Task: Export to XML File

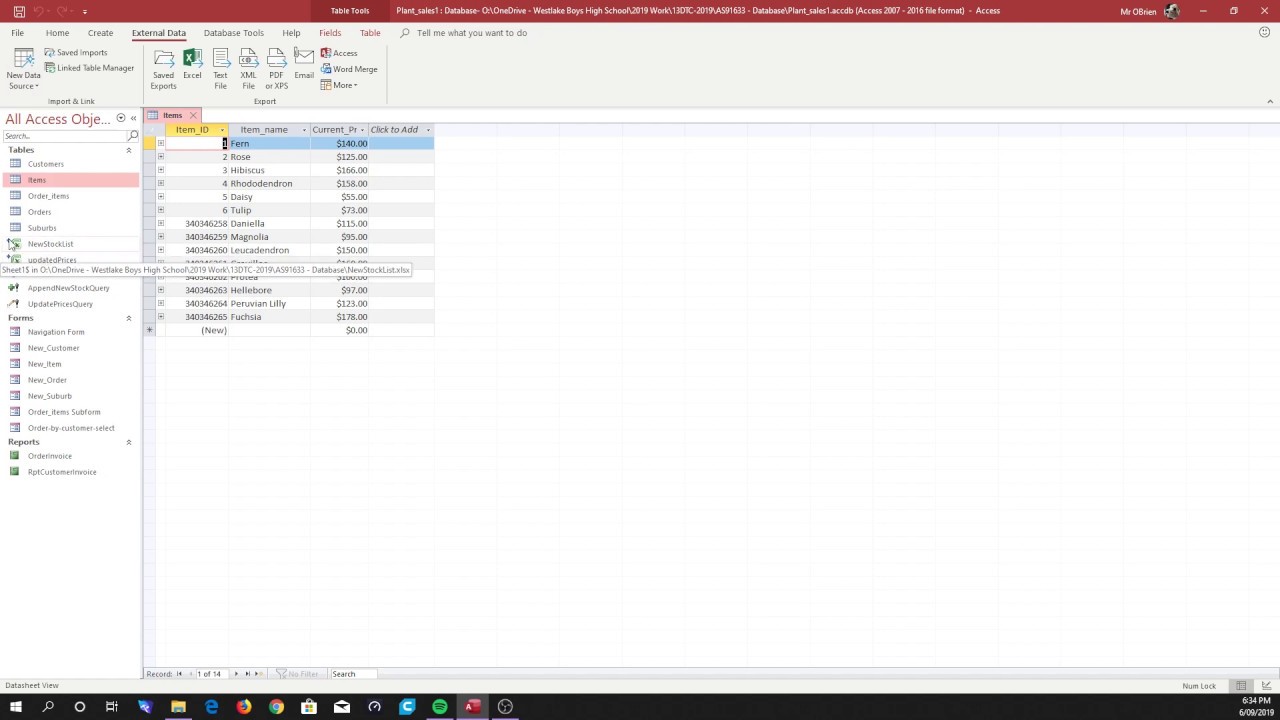Action: point(248,68)
